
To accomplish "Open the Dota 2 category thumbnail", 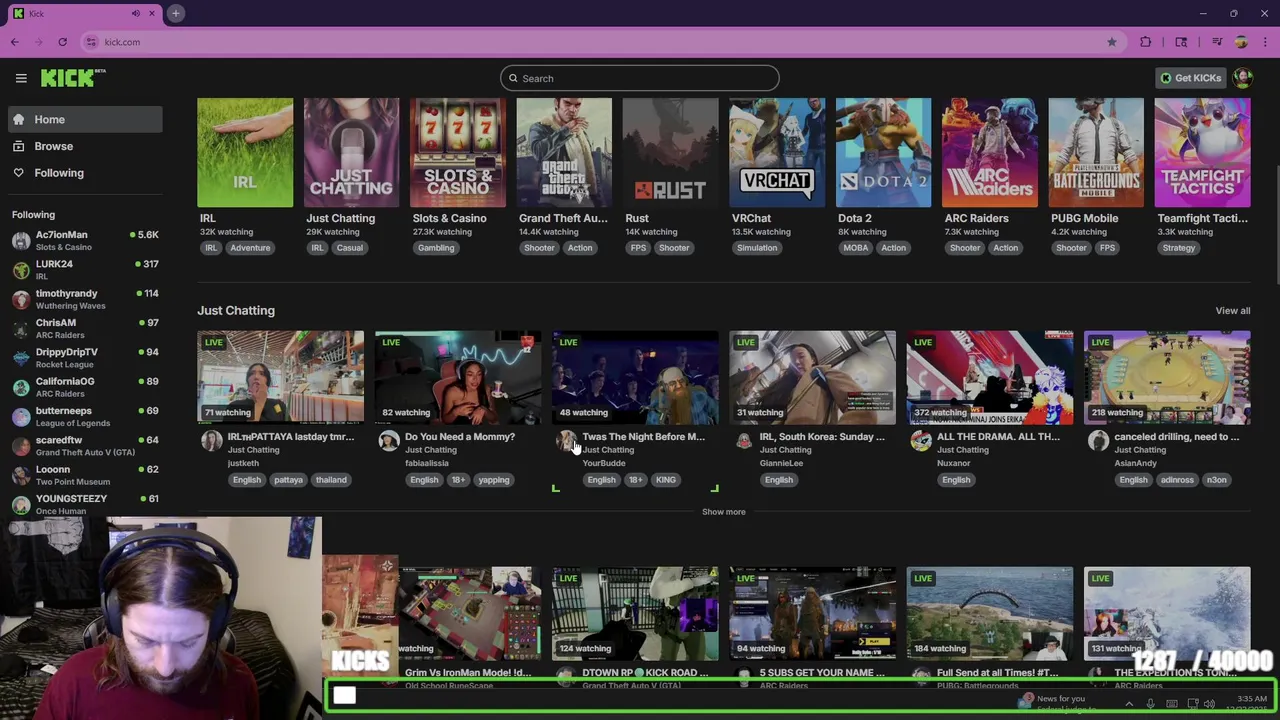I will [x=883, y=152].
